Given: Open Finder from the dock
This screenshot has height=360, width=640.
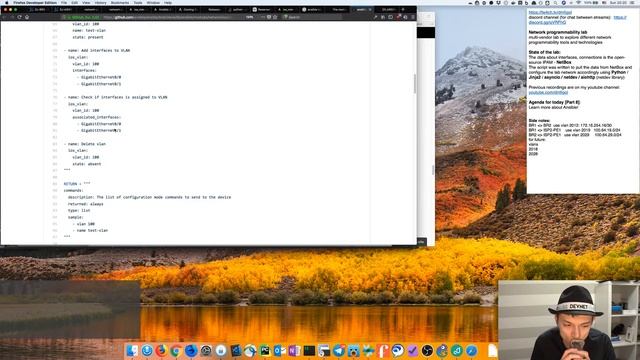Looking at the screenshot, I should tap(132, 351).
